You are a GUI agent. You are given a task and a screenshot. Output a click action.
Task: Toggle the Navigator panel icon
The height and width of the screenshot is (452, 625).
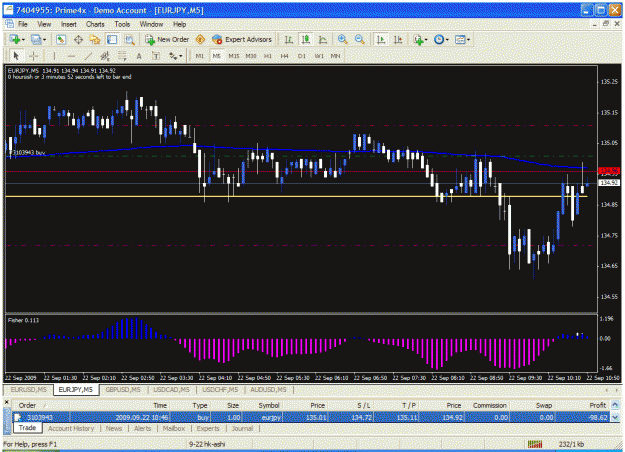[95, 39]
